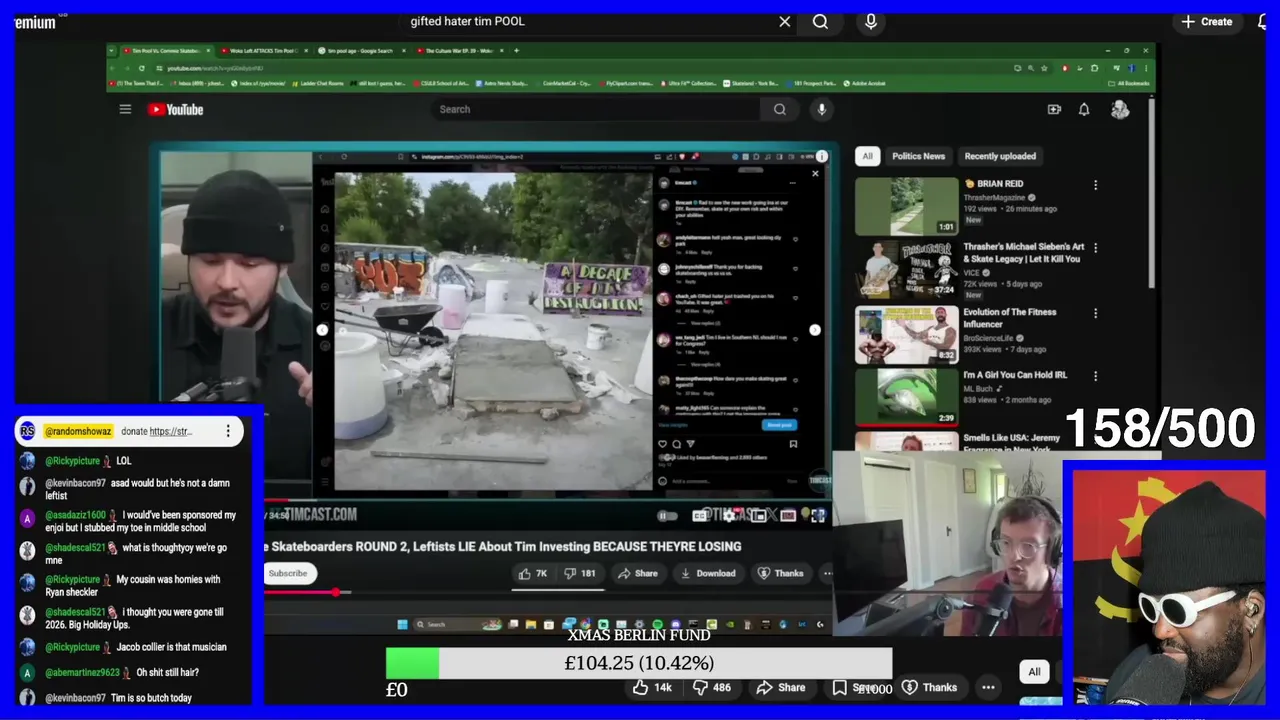The width and height of the screenshot is (1280, 720).
Task: Select the 'All' chip at bottom right
Action: [x=1034, y=672]
